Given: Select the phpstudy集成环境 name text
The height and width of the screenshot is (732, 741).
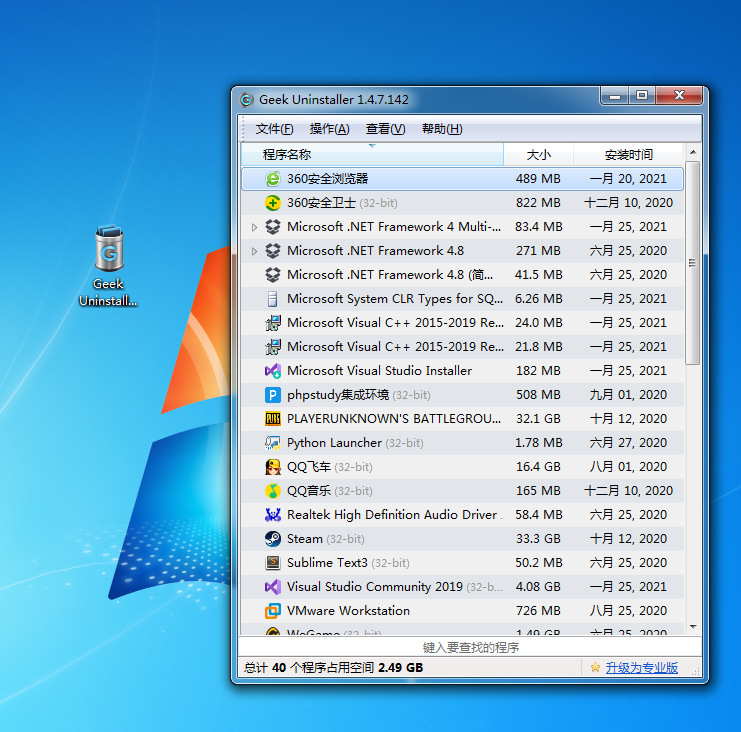Looking at the screenshot, I should pyautogui.click(x=359, y=395).
